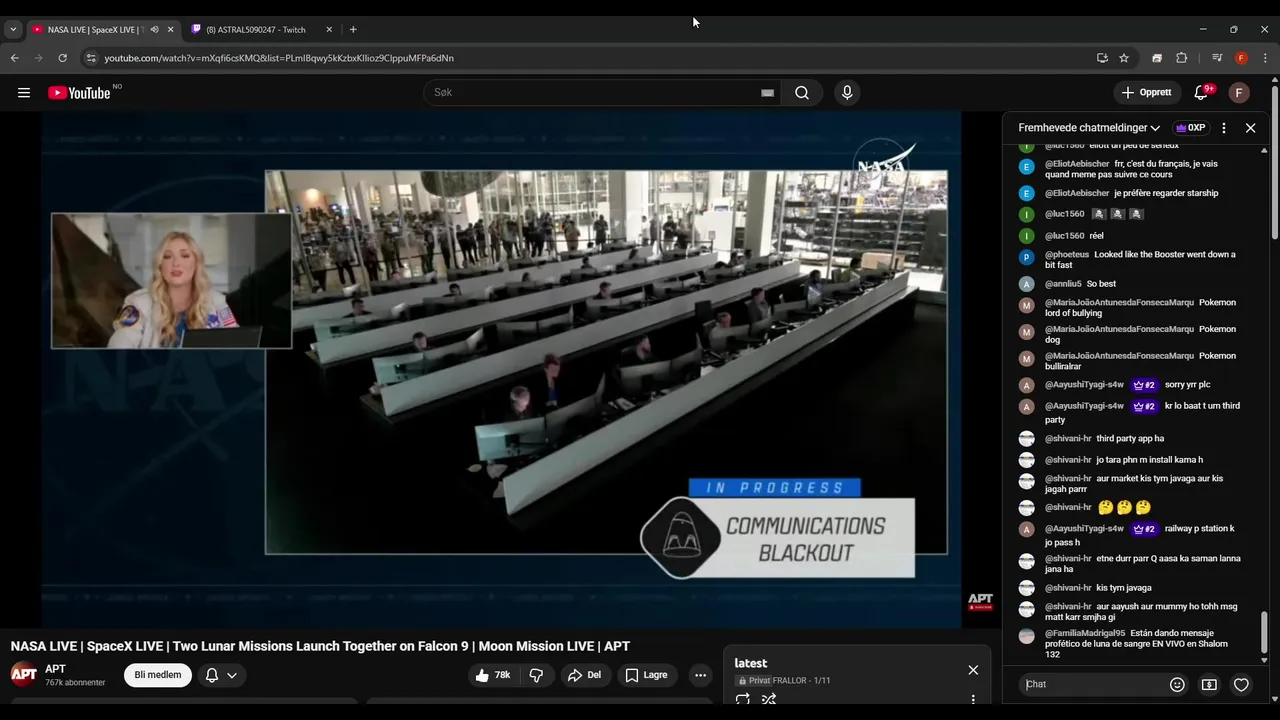Click the Bli medlem button
This screenshot has width=1280, height=720.
tap(158, 675)
